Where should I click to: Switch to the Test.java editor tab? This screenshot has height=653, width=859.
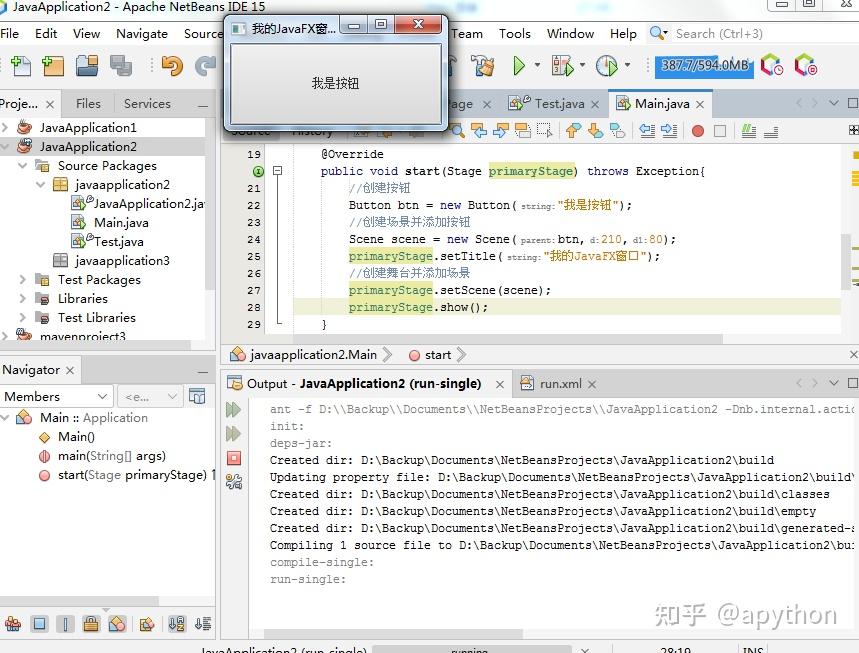pyautogui.click(x=562, y=103)
